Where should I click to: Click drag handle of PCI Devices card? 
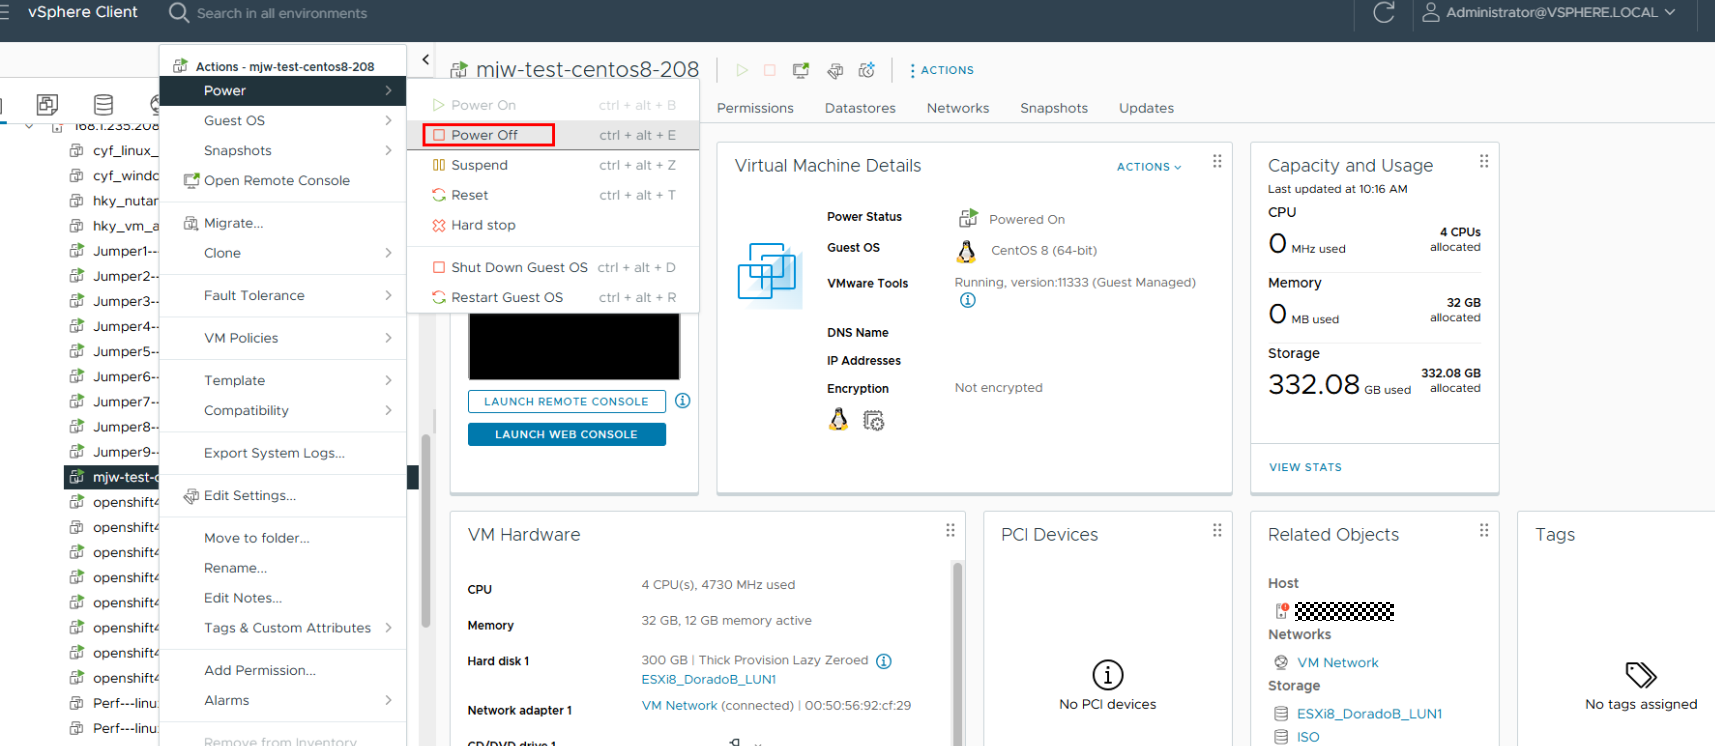click(1217, 530)
